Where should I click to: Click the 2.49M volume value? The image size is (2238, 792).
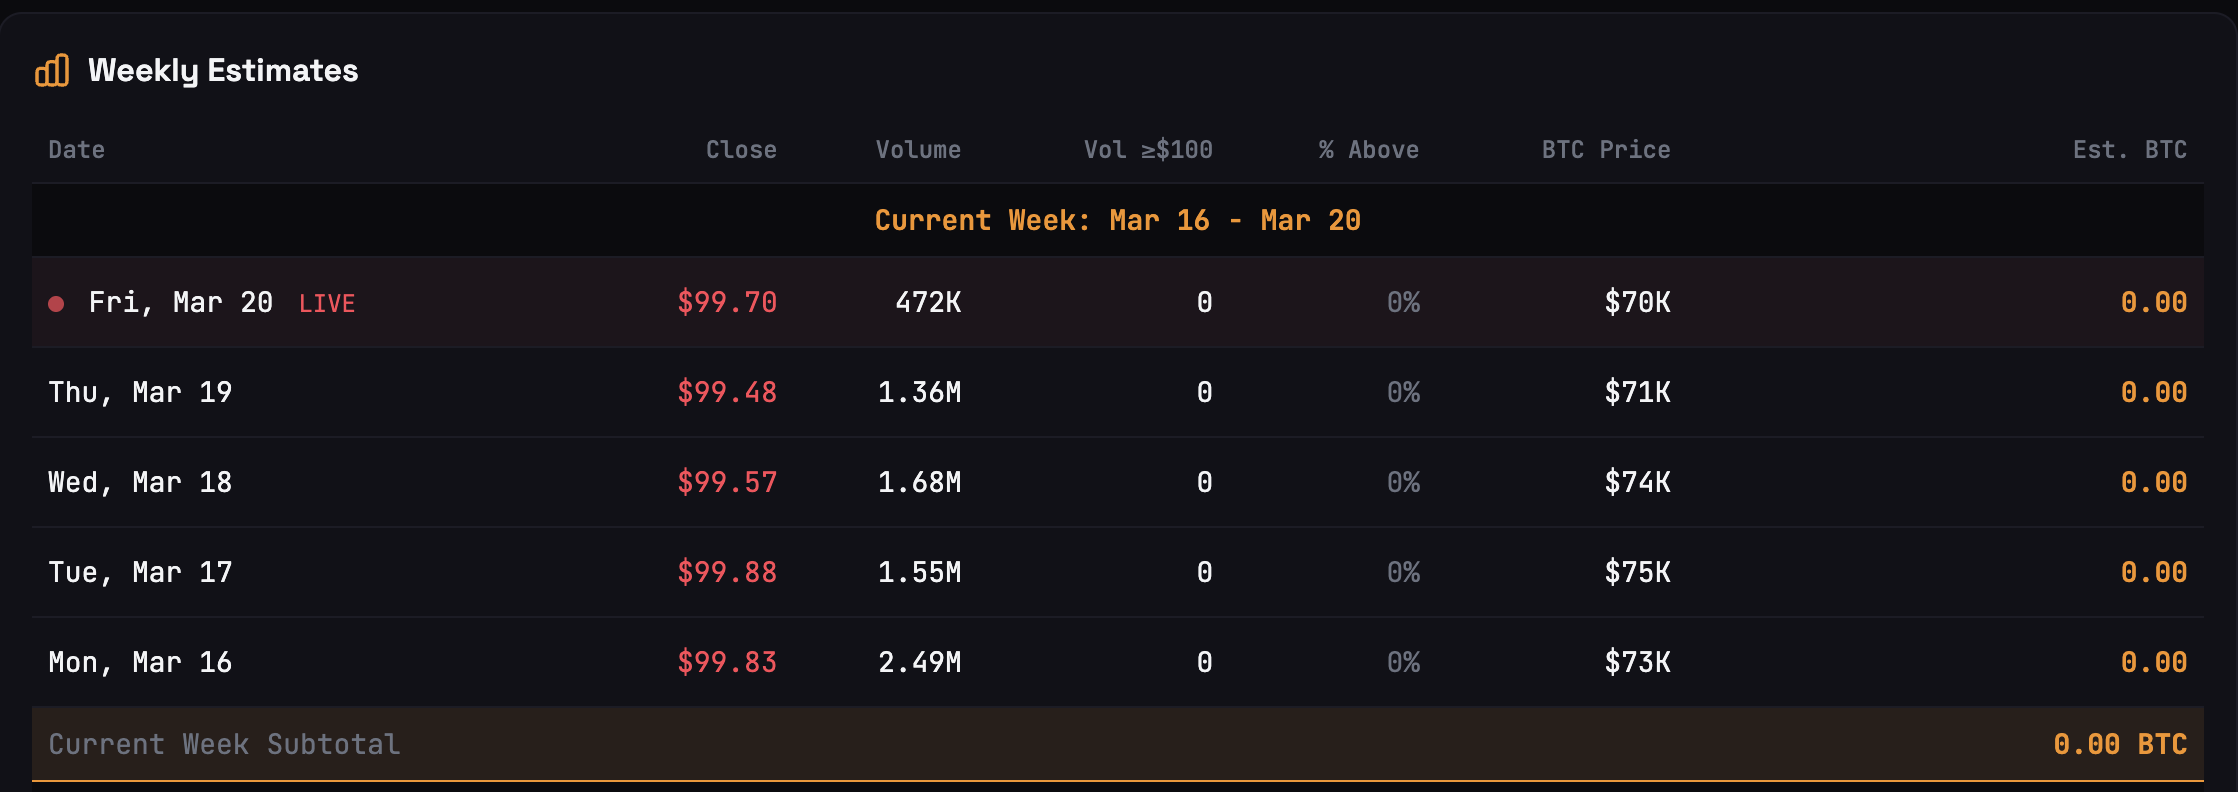tap(919, 662)
